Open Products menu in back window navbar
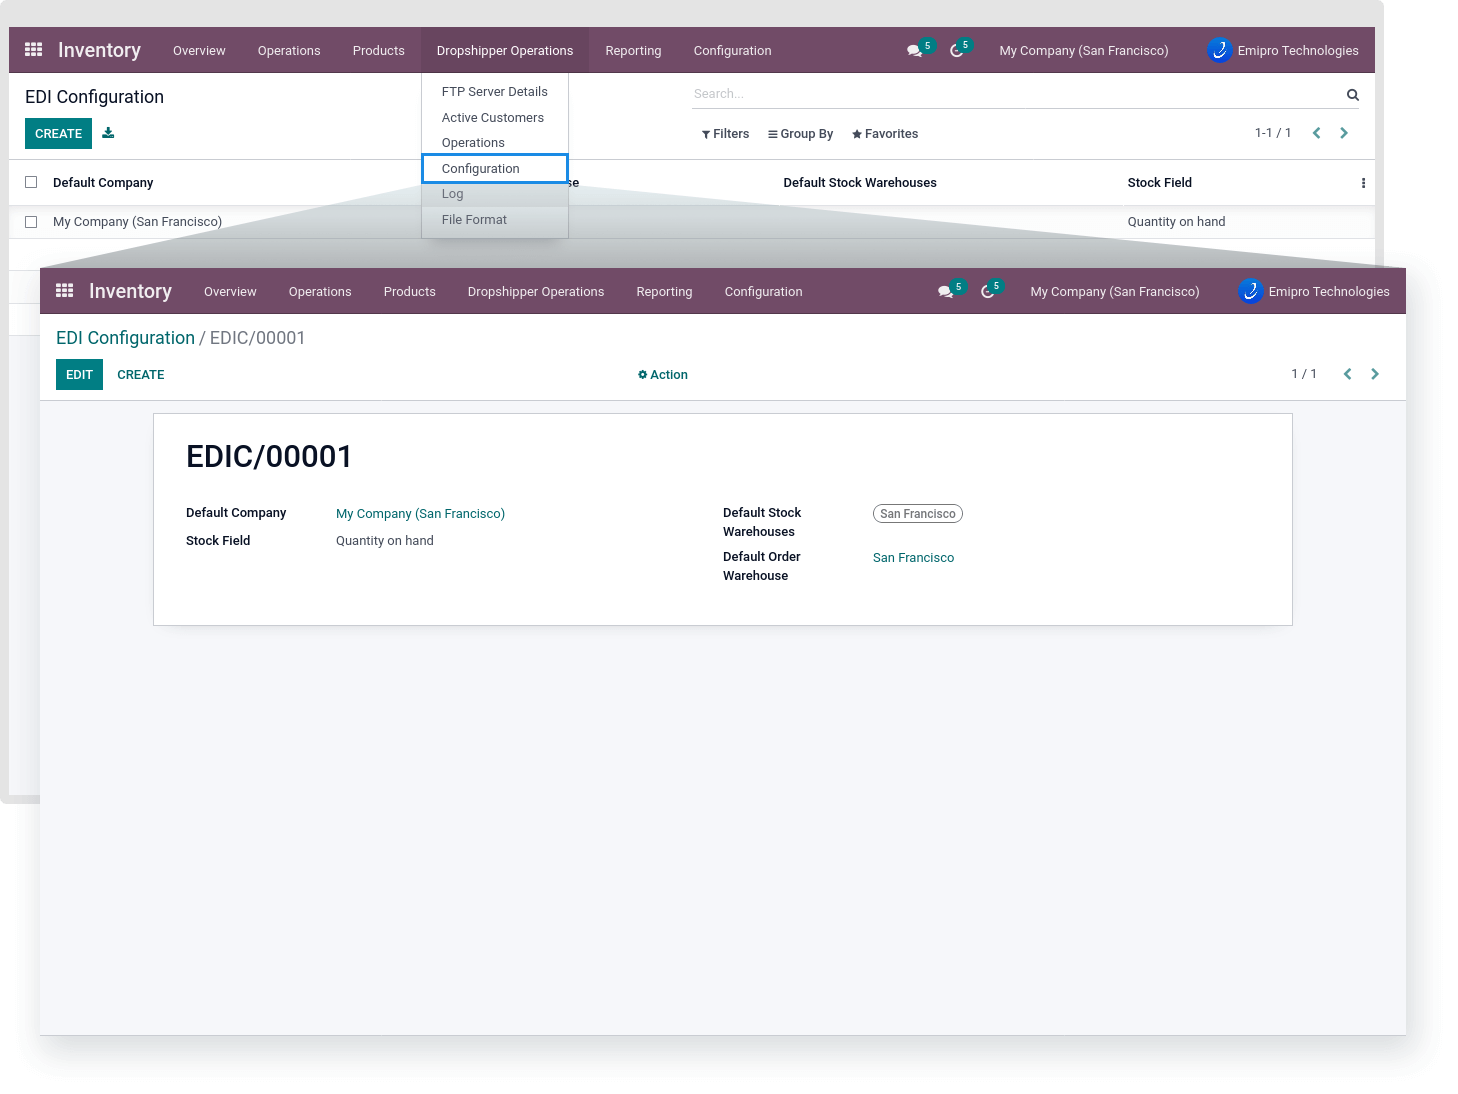The image size is (1458, 1094). tap(379, 50)
